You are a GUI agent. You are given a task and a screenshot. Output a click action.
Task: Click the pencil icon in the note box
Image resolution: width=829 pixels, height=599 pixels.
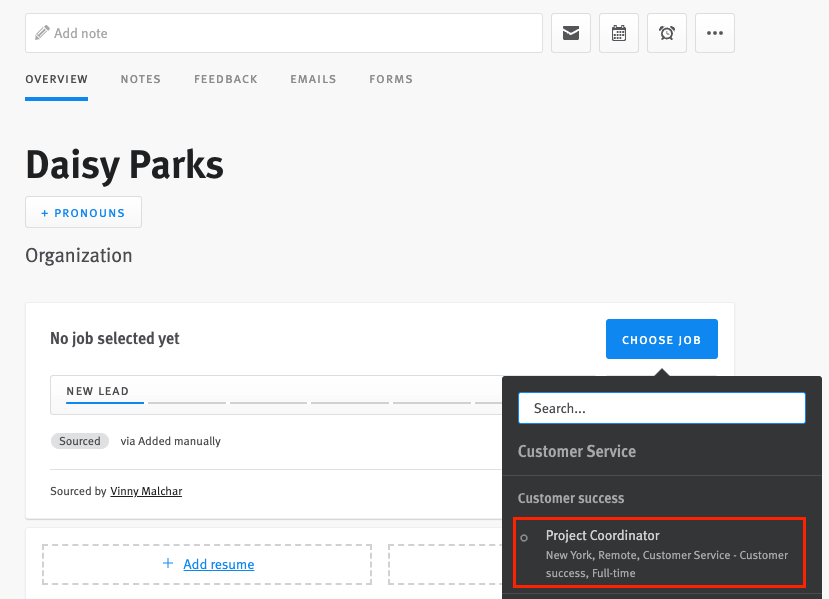tap(42, 33)
